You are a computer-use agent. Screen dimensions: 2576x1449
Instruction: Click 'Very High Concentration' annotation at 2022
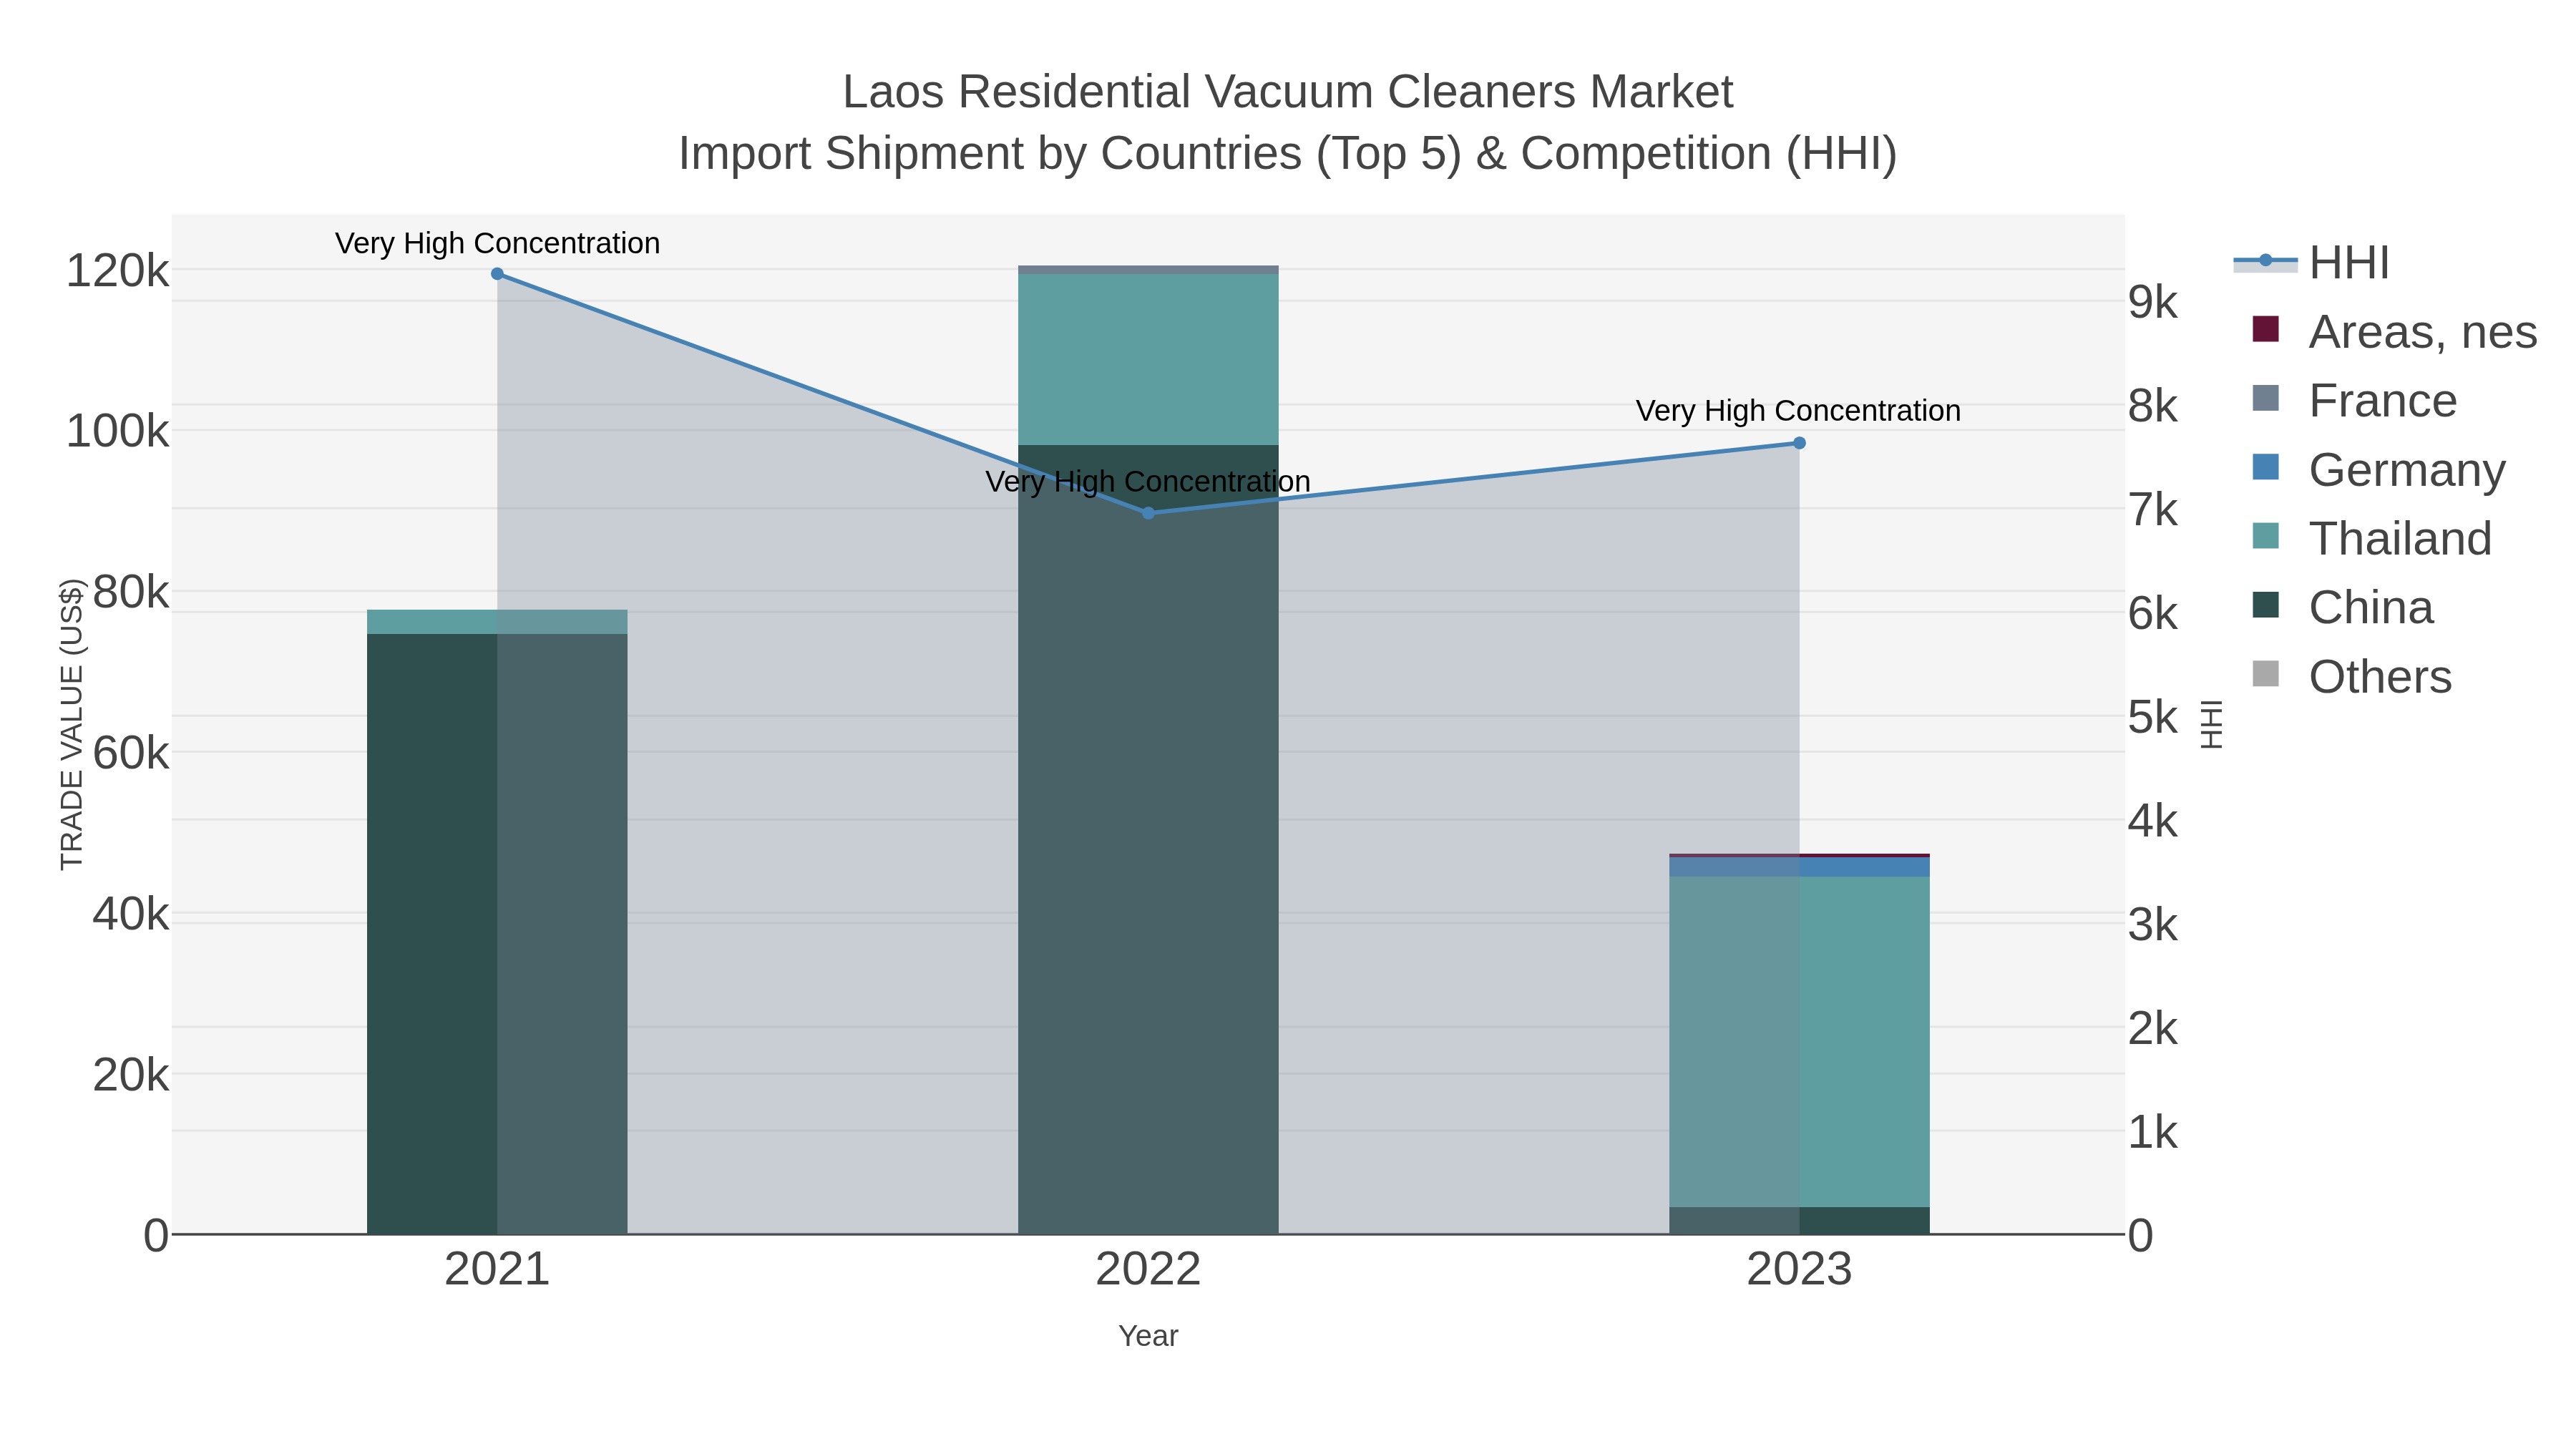click(1148, 481)
